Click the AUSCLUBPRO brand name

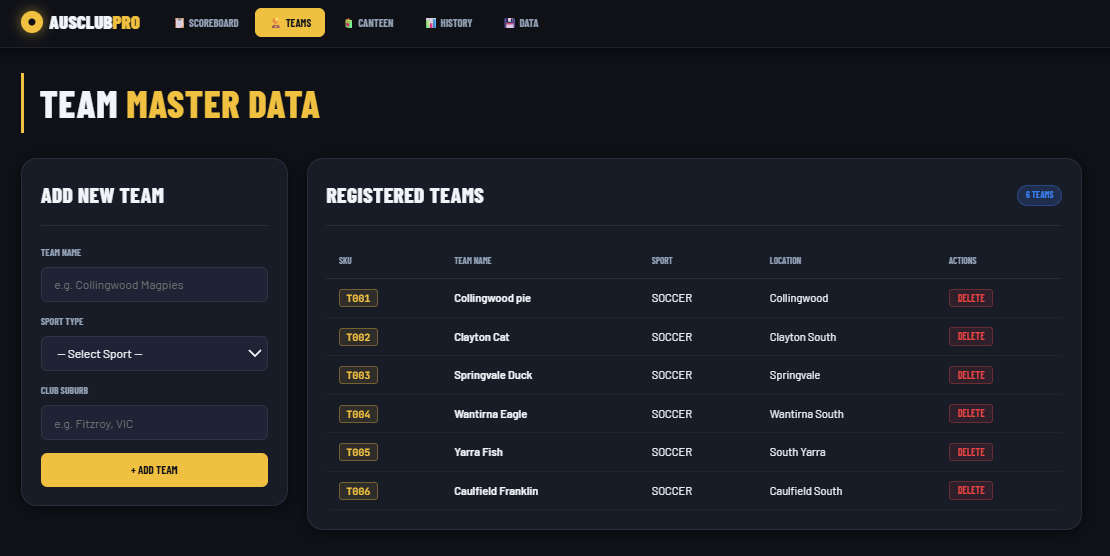(94, 23)
